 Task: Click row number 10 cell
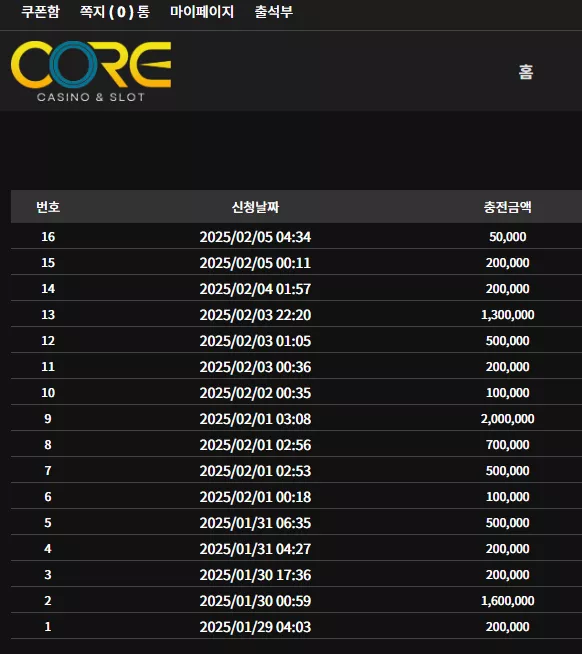(x=48, y=392)
